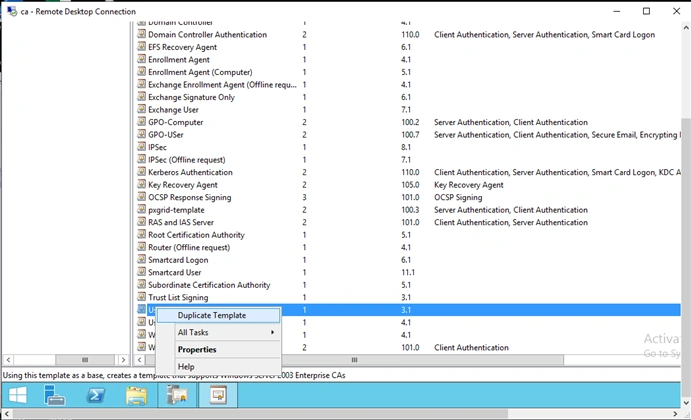Click Client Authentication purpose in last row
691x420 pixels.
[x=471, y=348]
